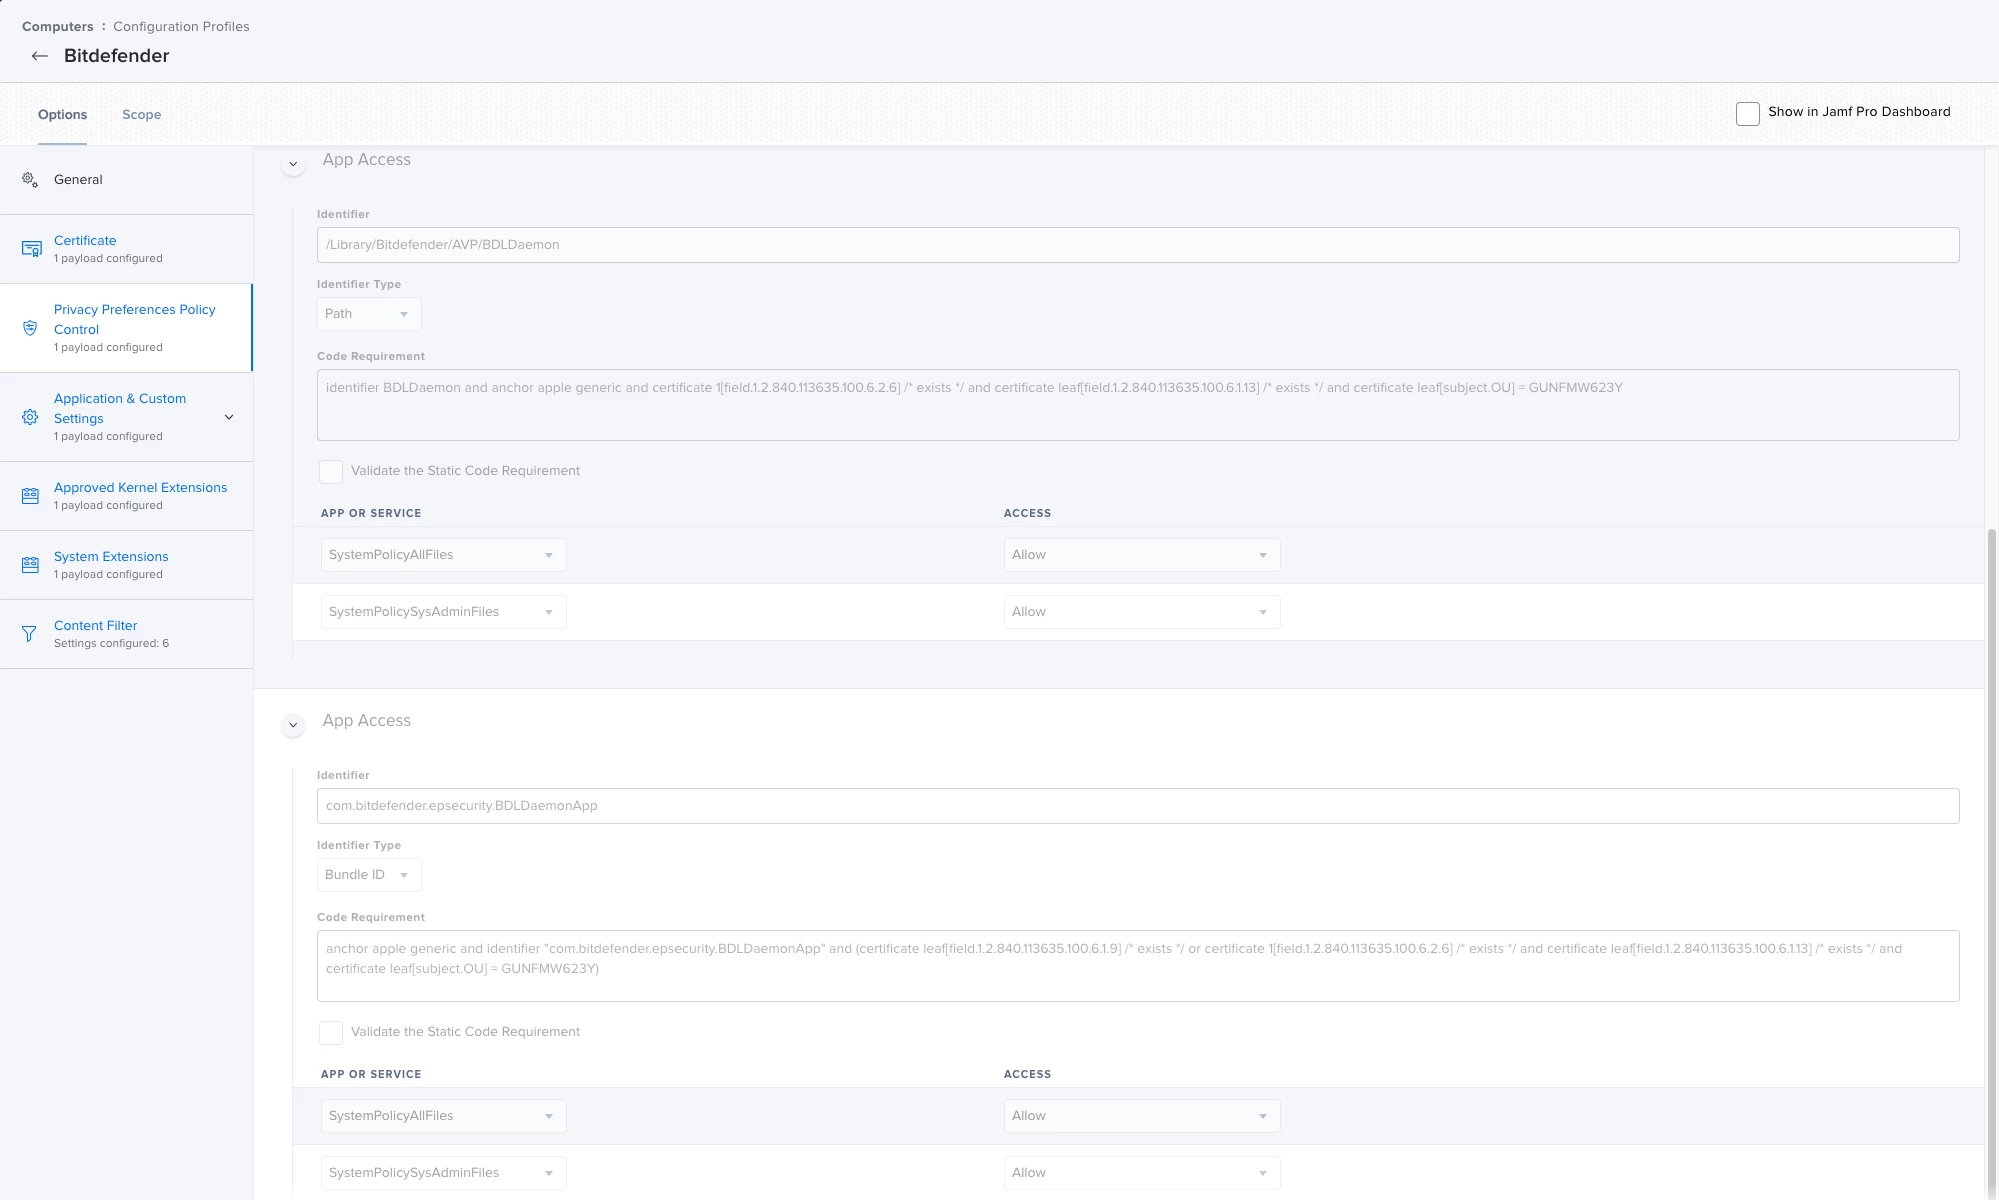Open Computers breadcrumb link
This screenshot has height=1200, width=1999.
pyautogui.click(x=57, y=27)
